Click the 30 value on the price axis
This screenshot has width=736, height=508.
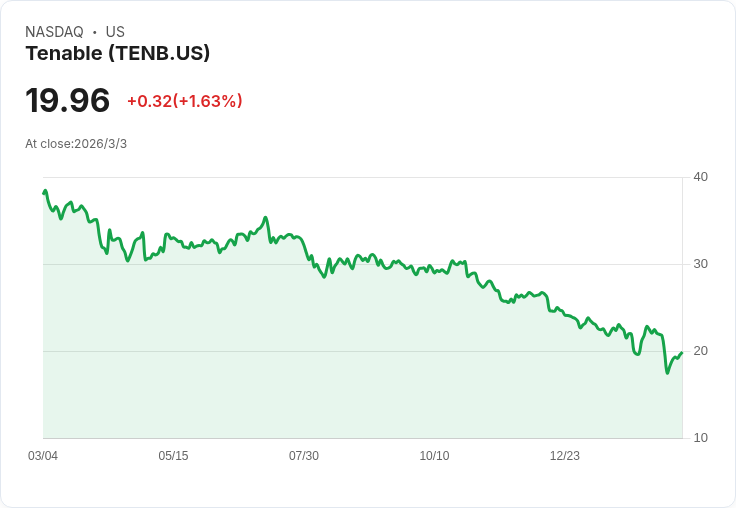pyautogui.click(x=700, y=264)
